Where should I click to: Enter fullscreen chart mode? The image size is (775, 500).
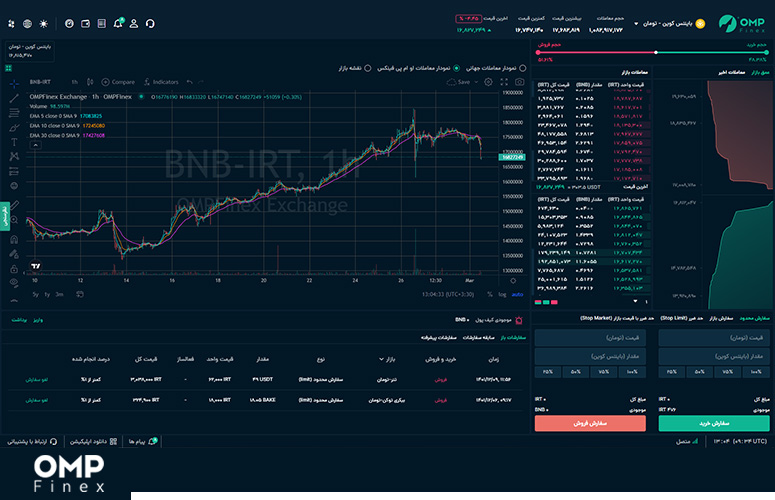pyautogui.click(x=504, y=82)
